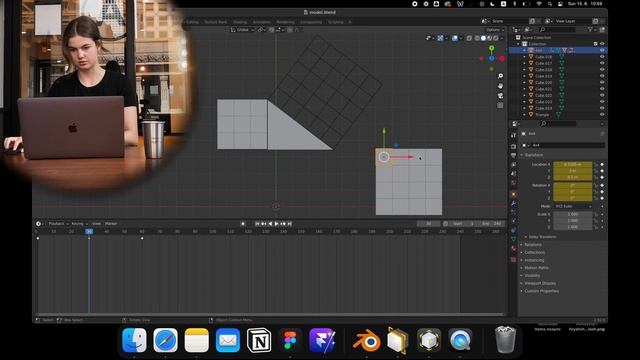Image resolution: width=640 pixels, height=360 pixels.
Task: Select solid viewport shading
Action: [x=483, y=38]
